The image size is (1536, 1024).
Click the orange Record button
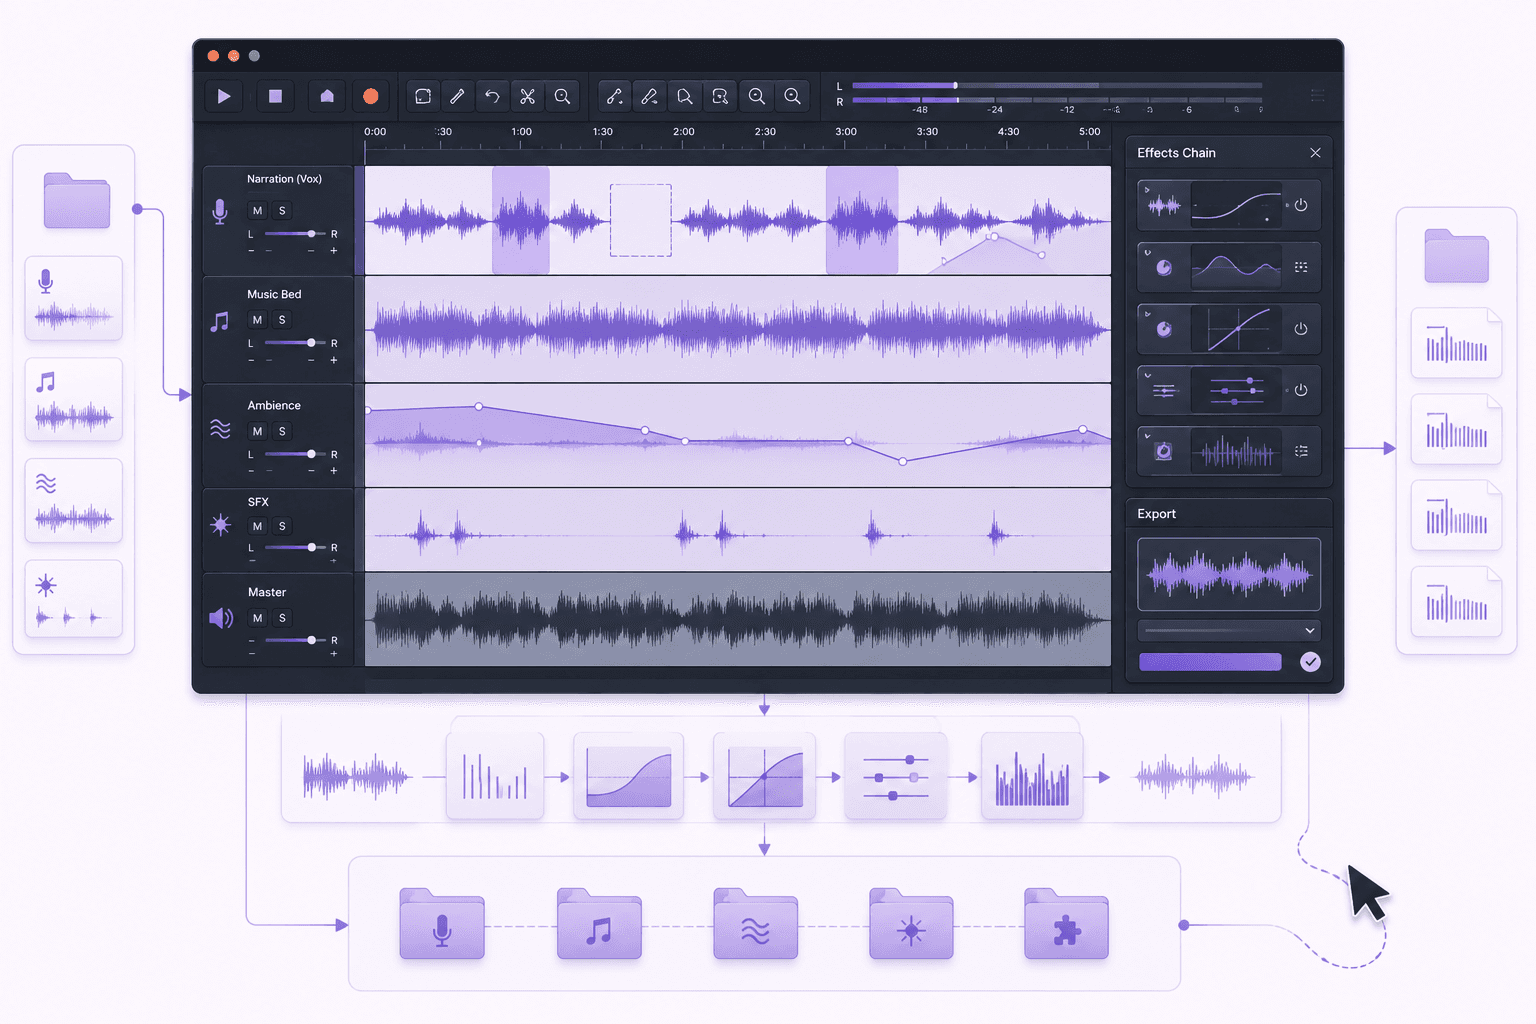tap(370, 96)
